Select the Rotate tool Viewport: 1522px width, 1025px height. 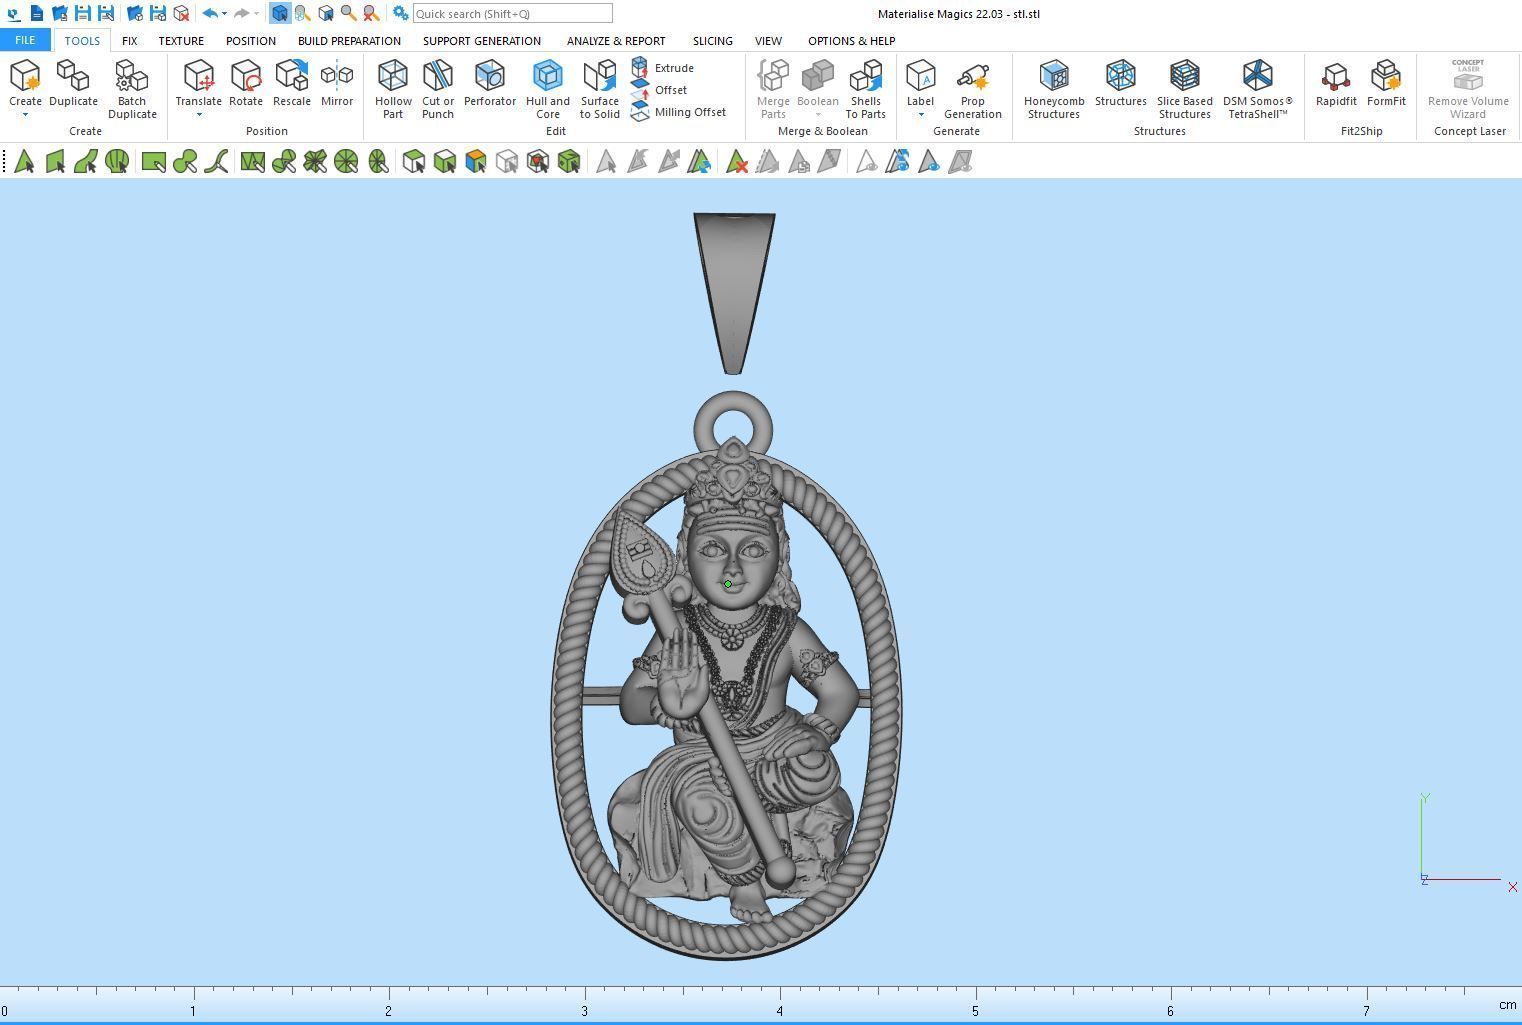pyautogui.click(x=246, y=82)
